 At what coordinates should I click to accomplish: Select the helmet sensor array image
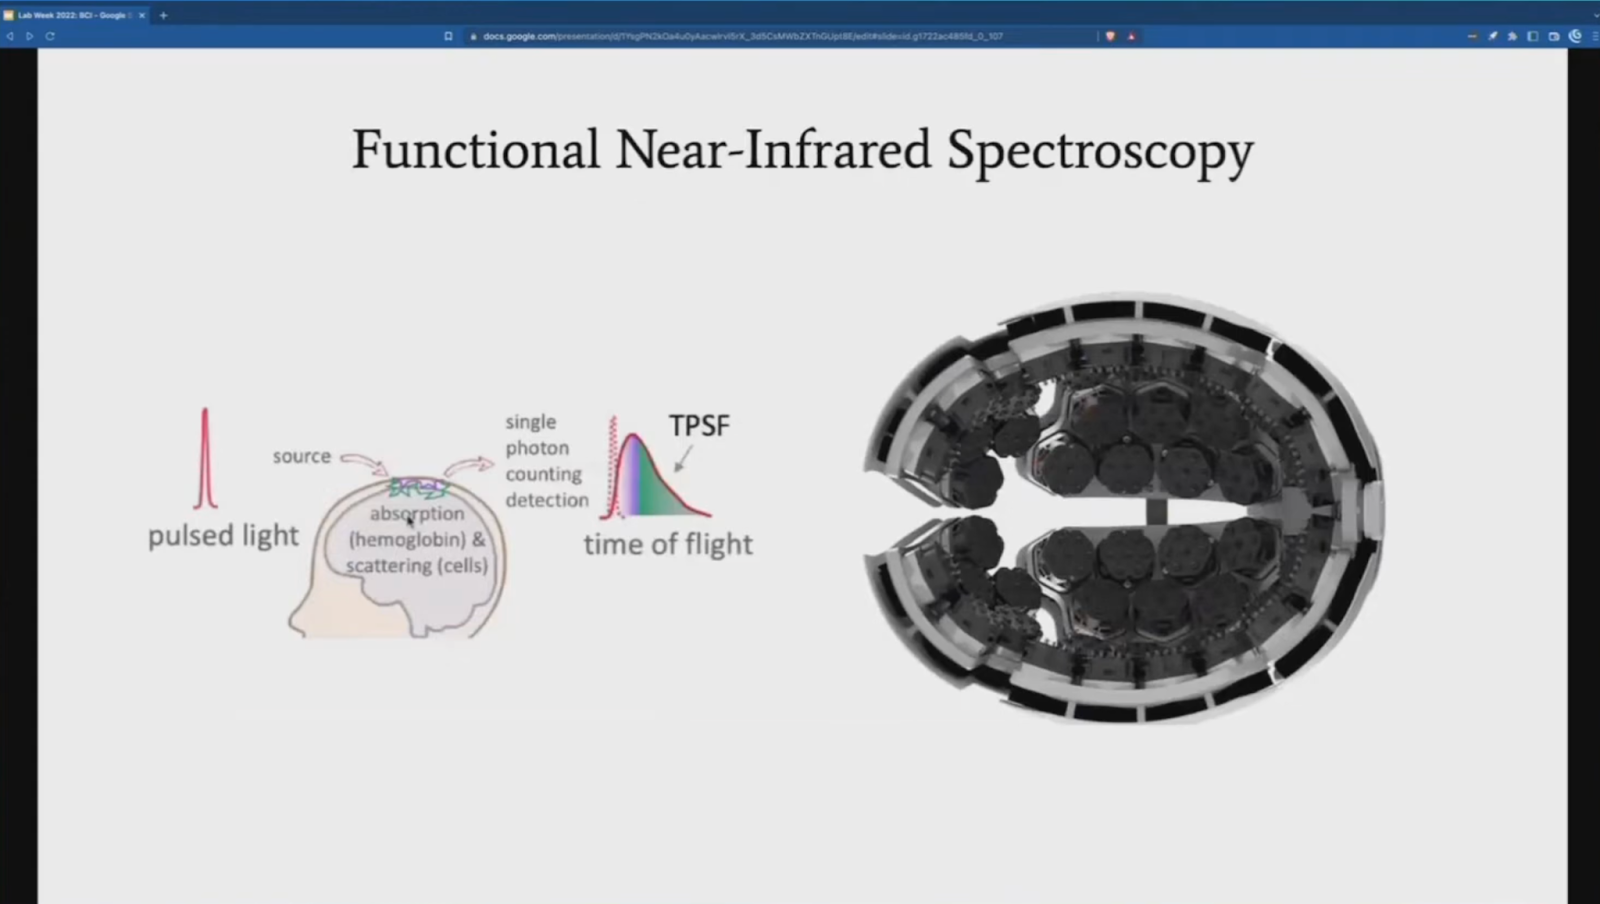(1124, 508)
